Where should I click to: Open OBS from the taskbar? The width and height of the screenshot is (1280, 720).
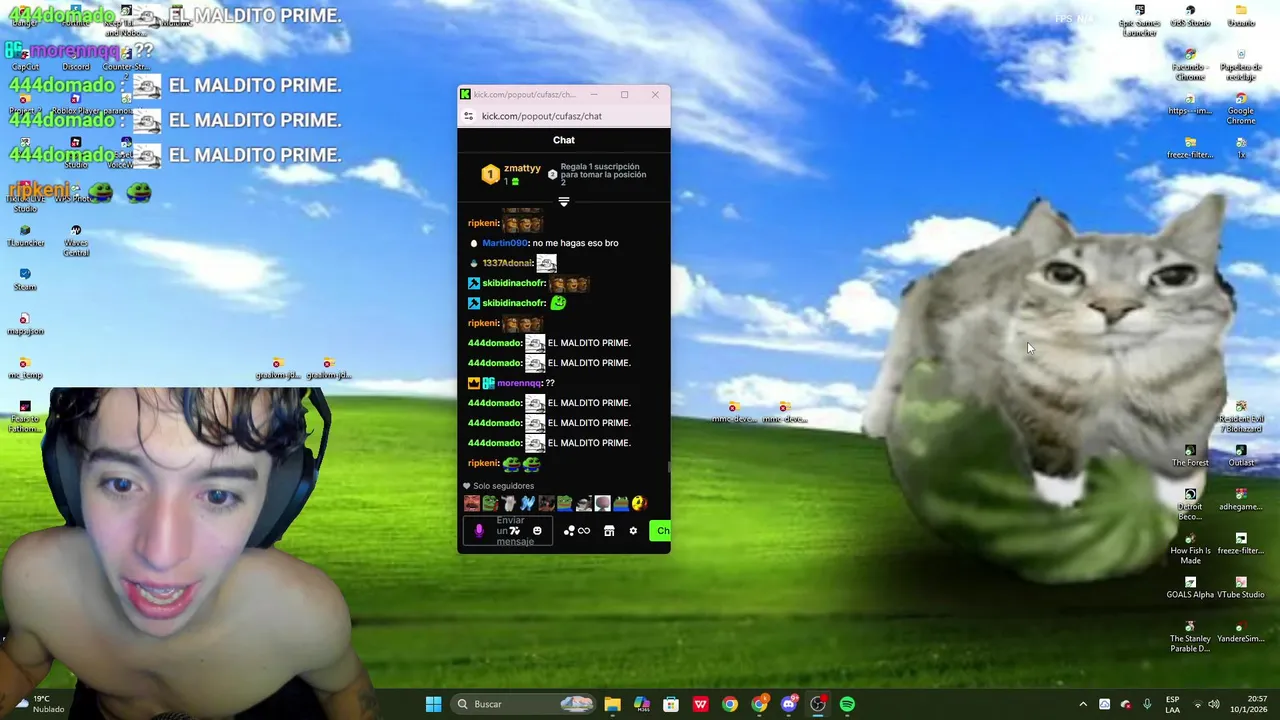818,704
